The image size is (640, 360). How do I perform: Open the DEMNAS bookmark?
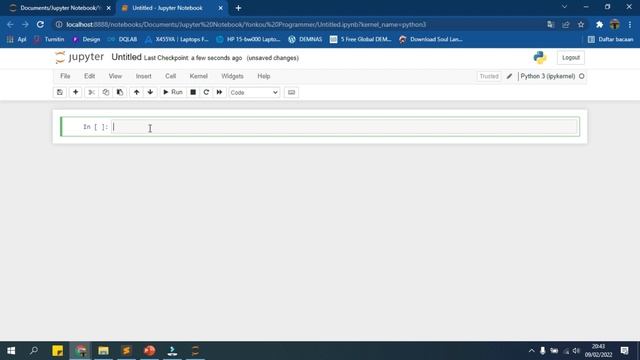305,40
